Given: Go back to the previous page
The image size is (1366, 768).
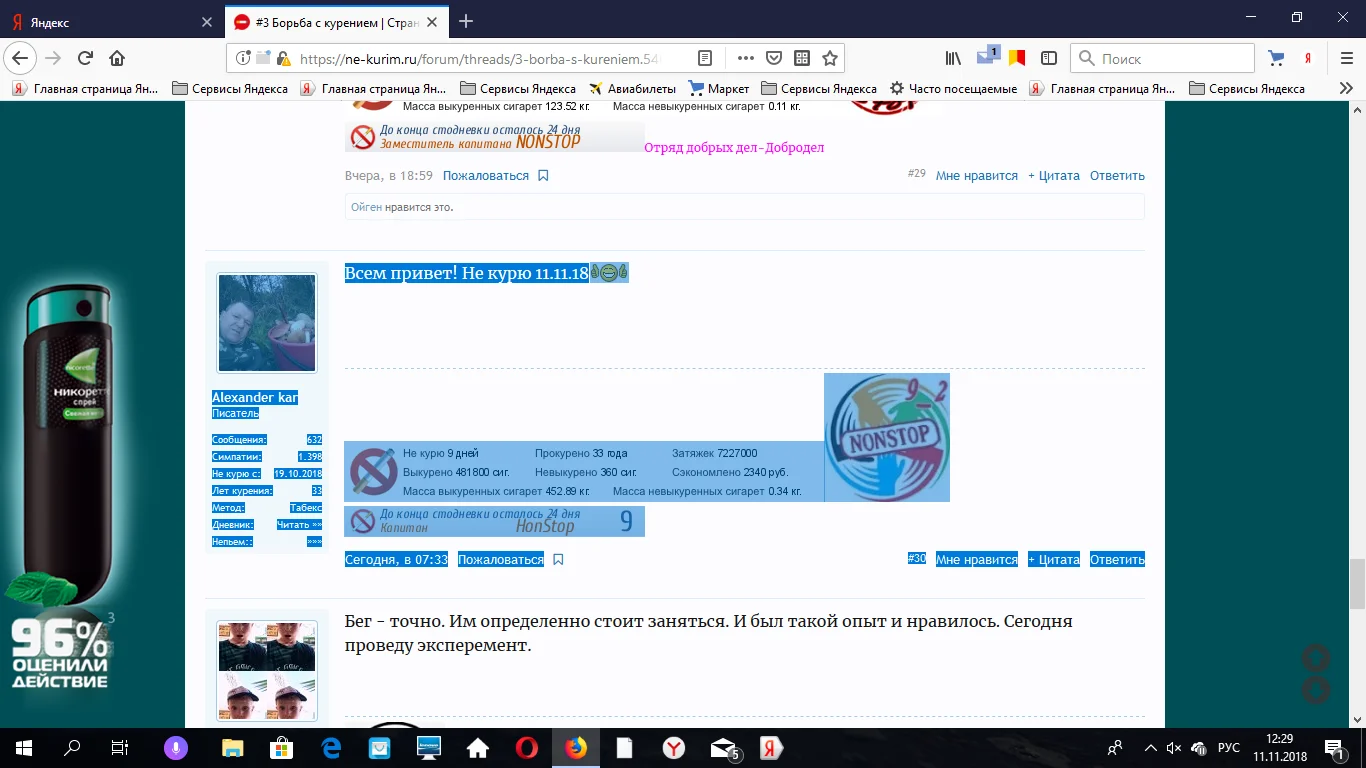Looking at the screenshot, I should [x=20, y=58].
